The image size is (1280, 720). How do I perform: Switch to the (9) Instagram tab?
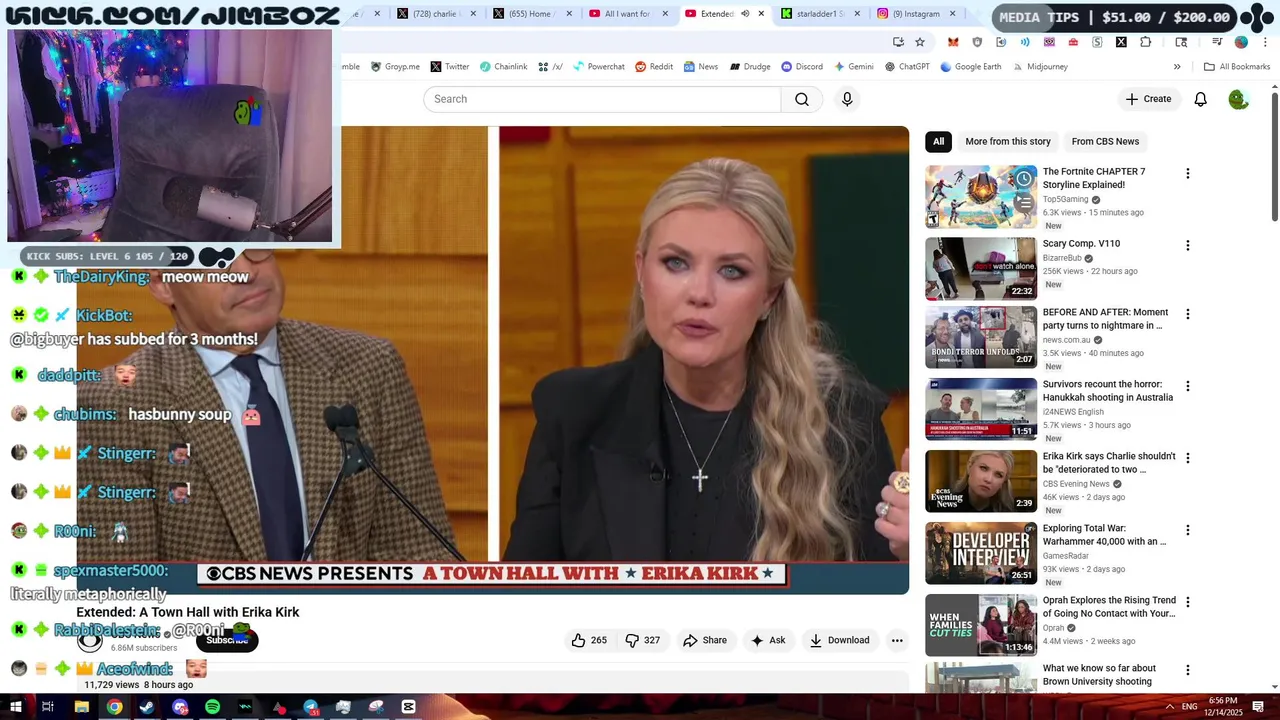(915, 14)
